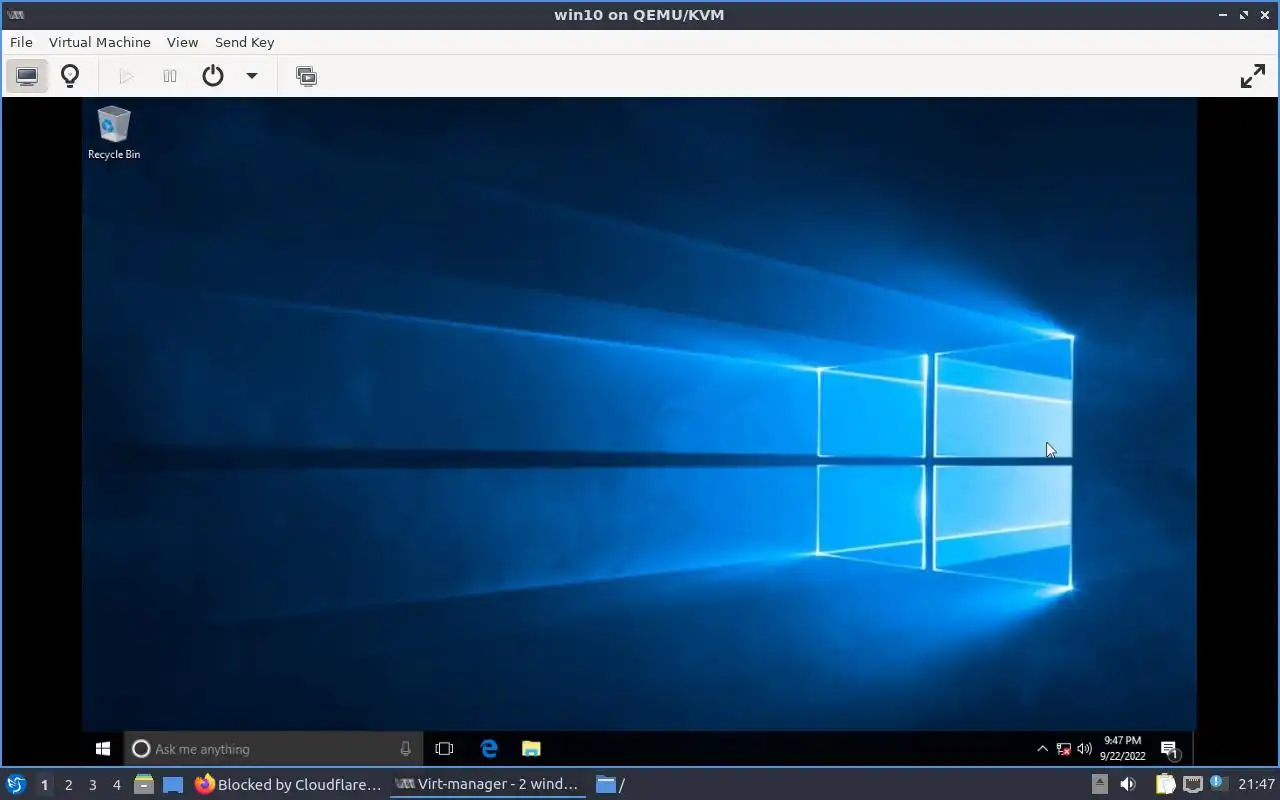Viewport: 1280px width, 800px height.
Task: Adjust host volume speaker icon
Action: [x=1128, y=784]
